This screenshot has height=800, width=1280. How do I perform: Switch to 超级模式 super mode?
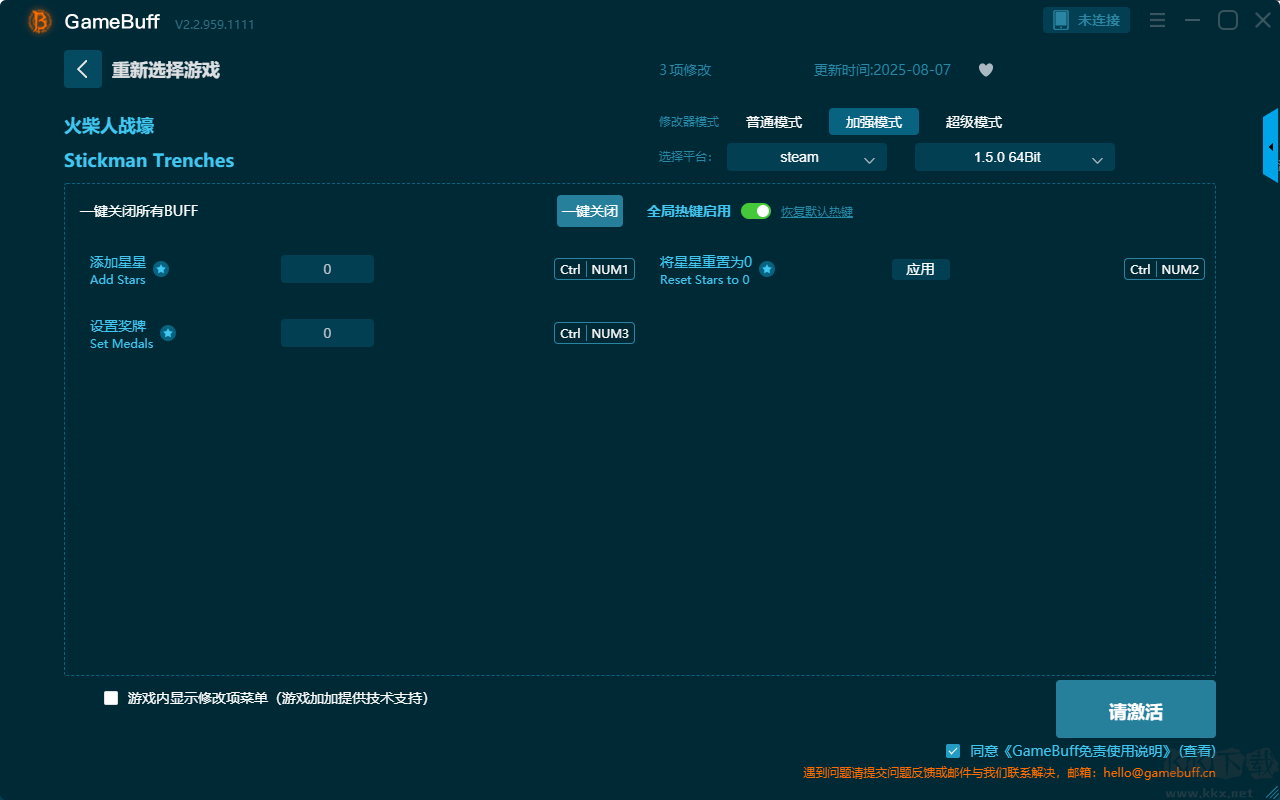(973, 122)
